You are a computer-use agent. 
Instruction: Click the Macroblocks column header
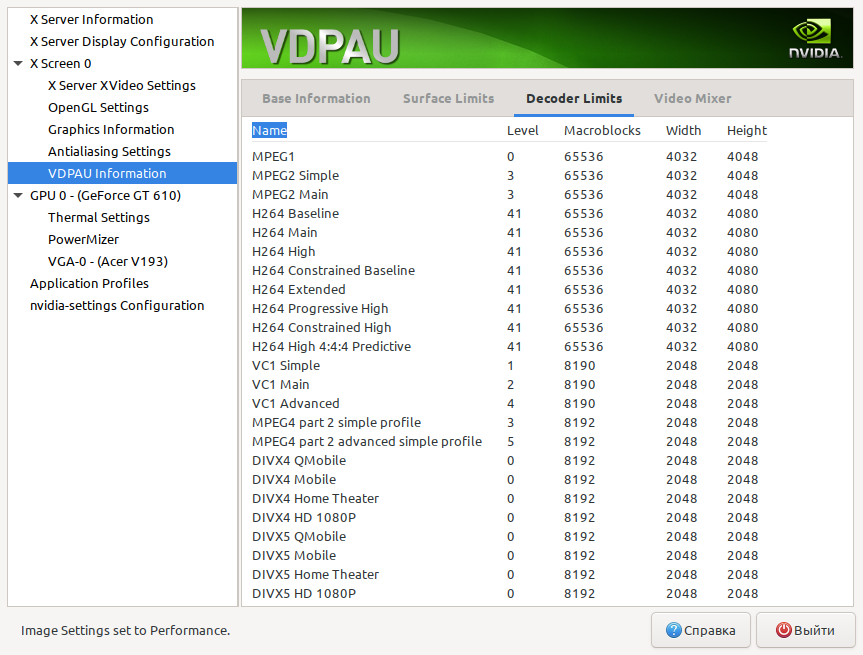point(602,130)
